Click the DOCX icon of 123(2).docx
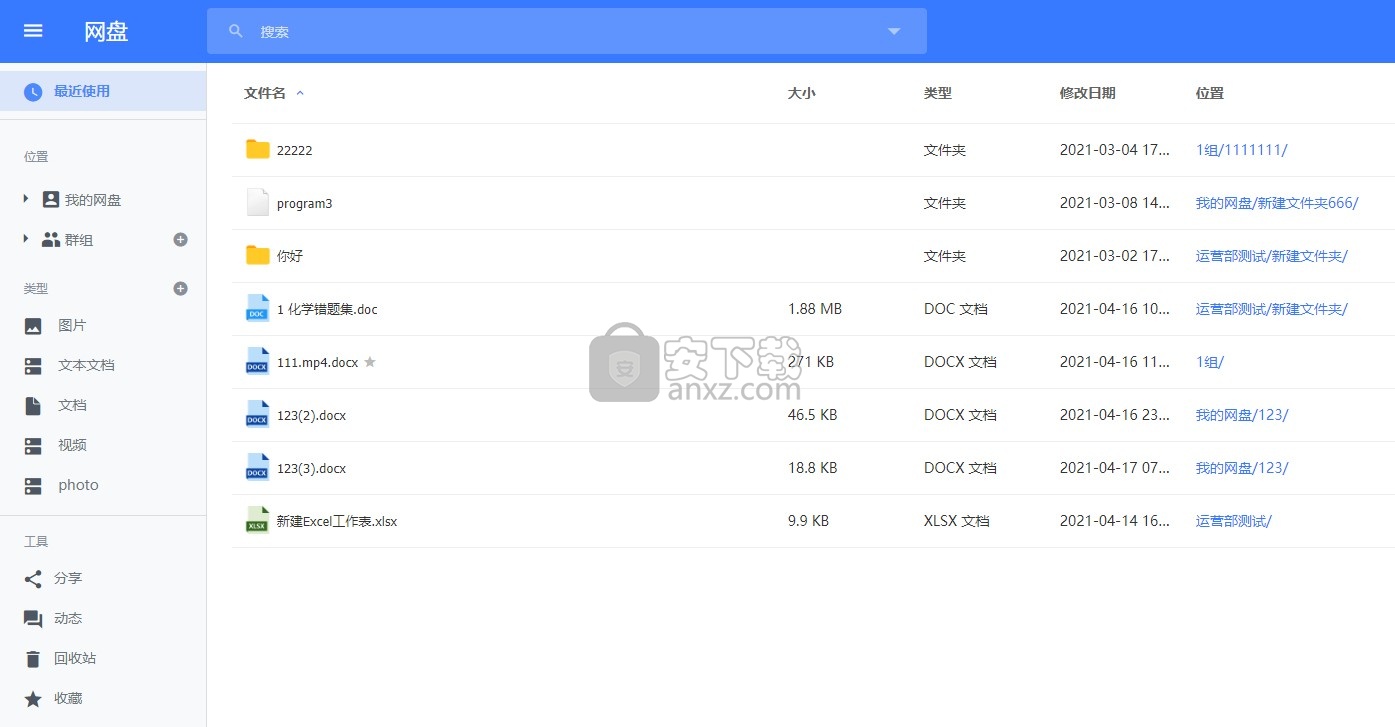Viewport: 1395px width, 727px height. click(258, 414)
